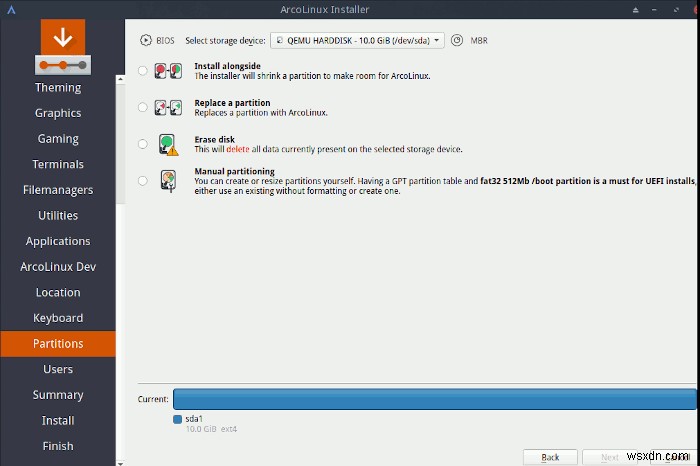700x466 pixels.
Task: Click the Erase disk warning icon
Action: tap(169, 145)
